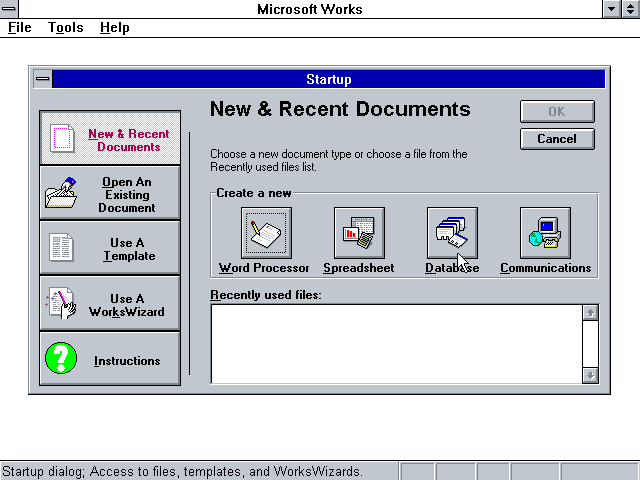Choose Use A Template option
640x480 pixels.
110,248
